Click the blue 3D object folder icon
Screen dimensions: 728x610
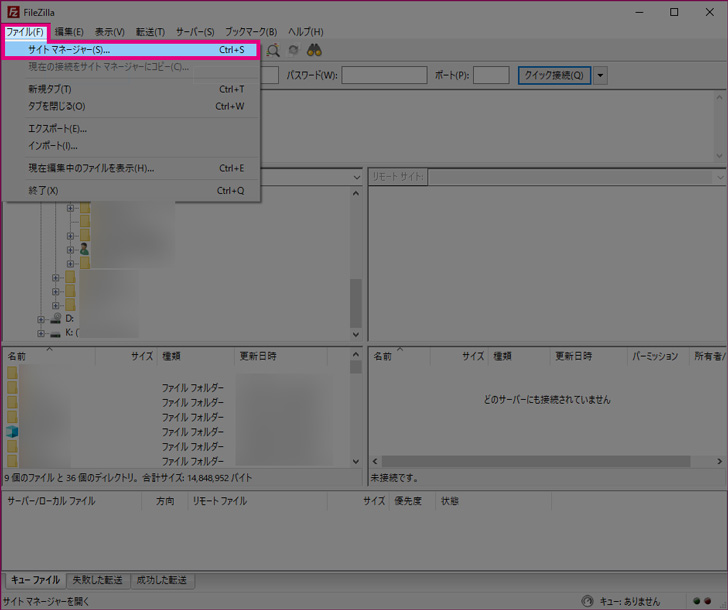click(13, 431)
